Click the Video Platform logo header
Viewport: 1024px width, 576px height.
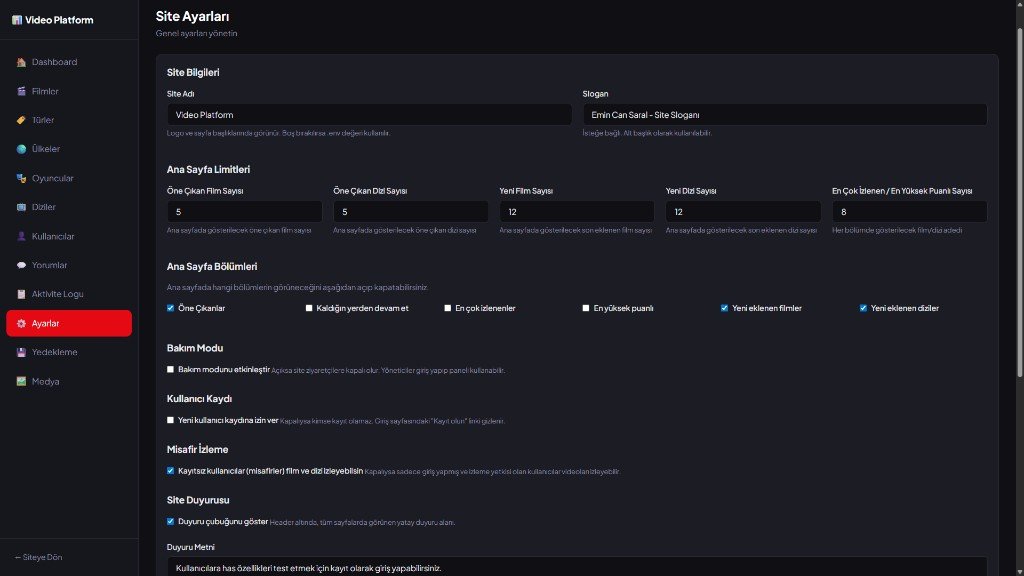53,19
